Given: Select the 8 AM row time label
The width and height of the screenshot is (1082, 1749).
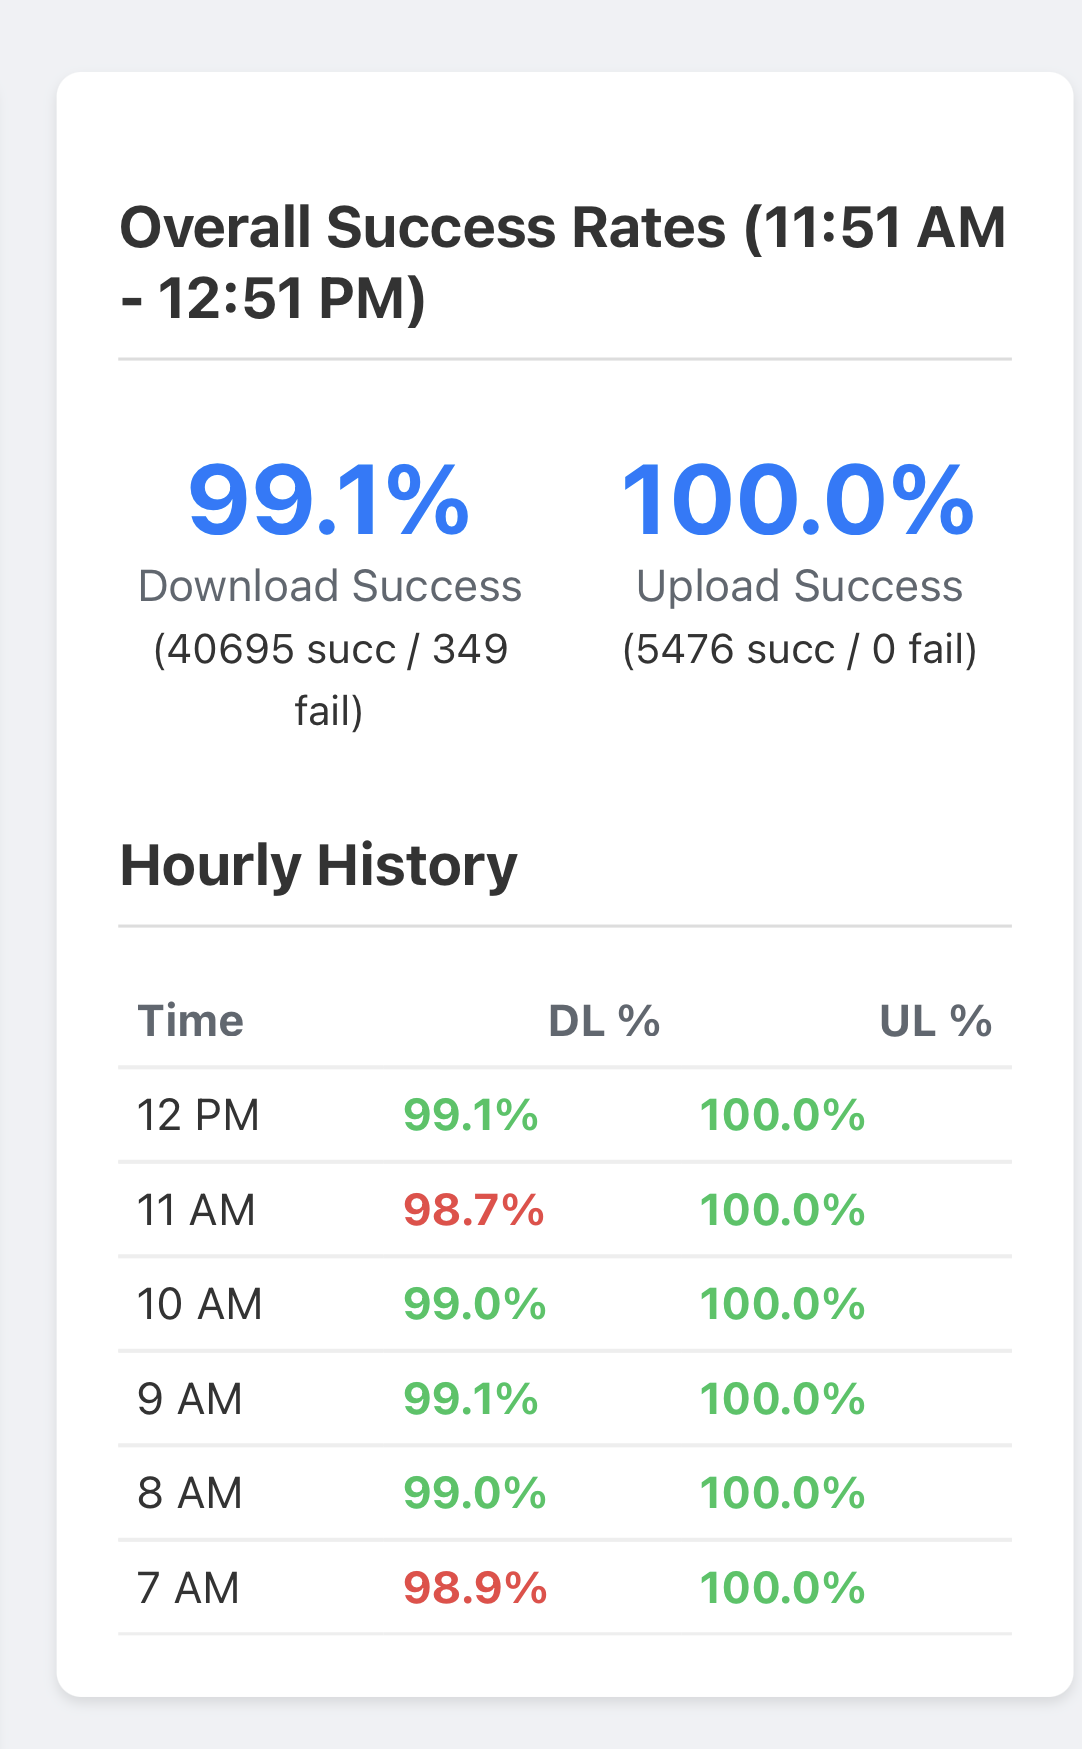Looking at the screenshot, I should (190, 1493).
